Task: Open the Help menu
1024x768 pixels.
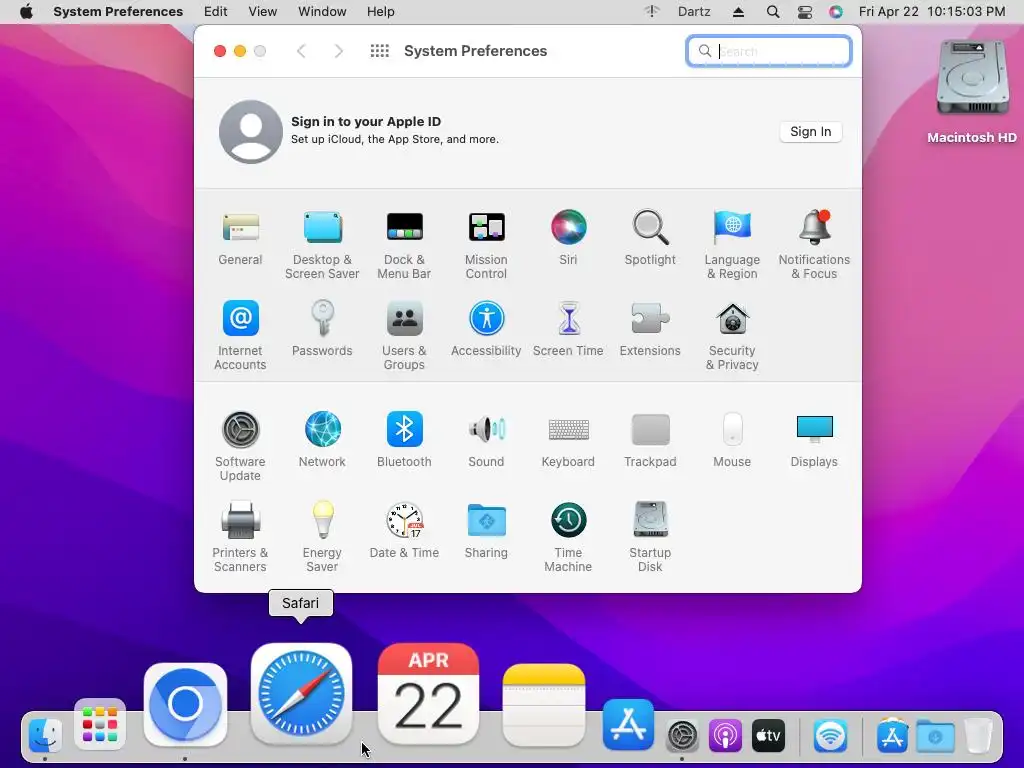Action: (x=380, y=12)
